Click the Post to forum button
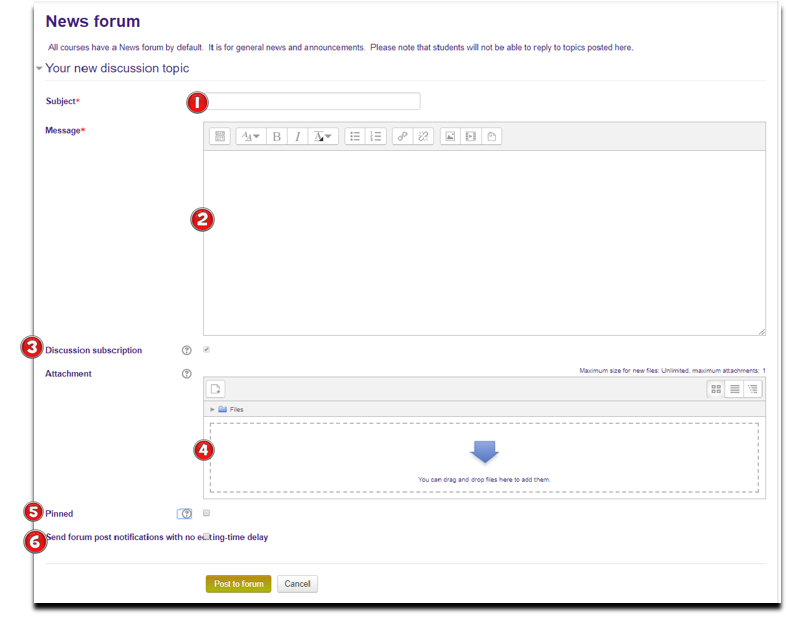This screenshot has height=617, width=786. pos(238,584)
